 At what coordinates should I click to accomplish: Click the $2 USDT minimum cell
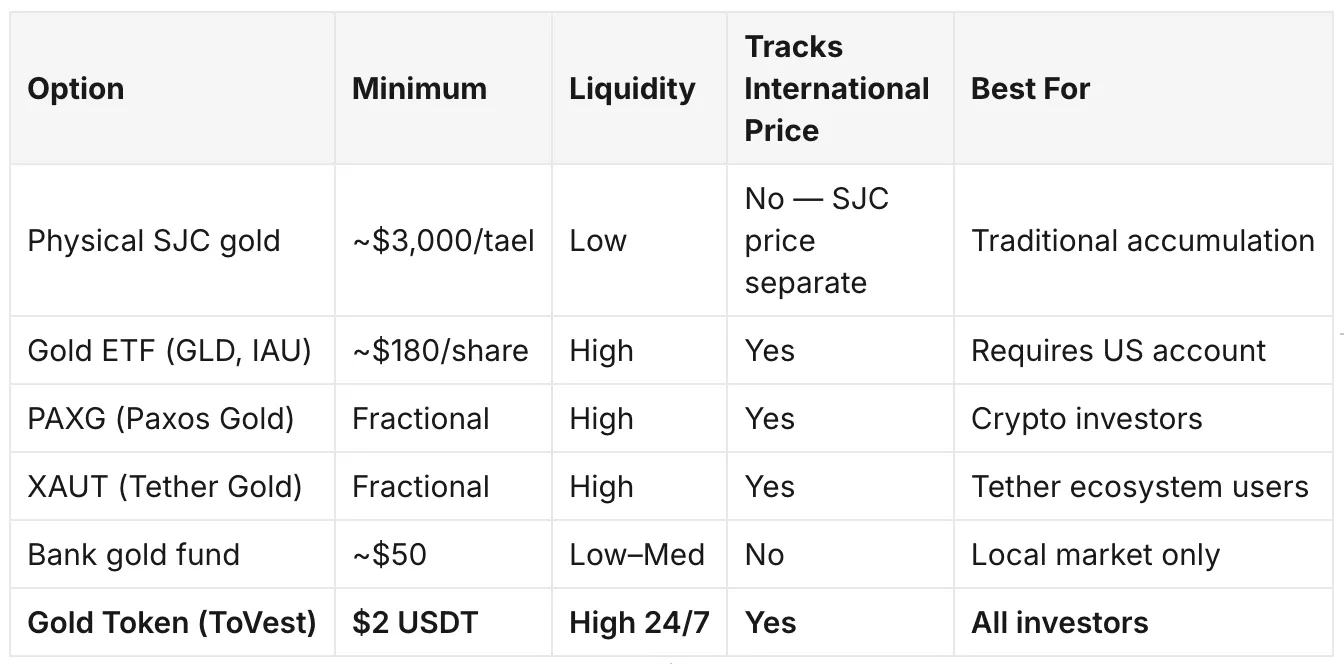pos(415,623)
